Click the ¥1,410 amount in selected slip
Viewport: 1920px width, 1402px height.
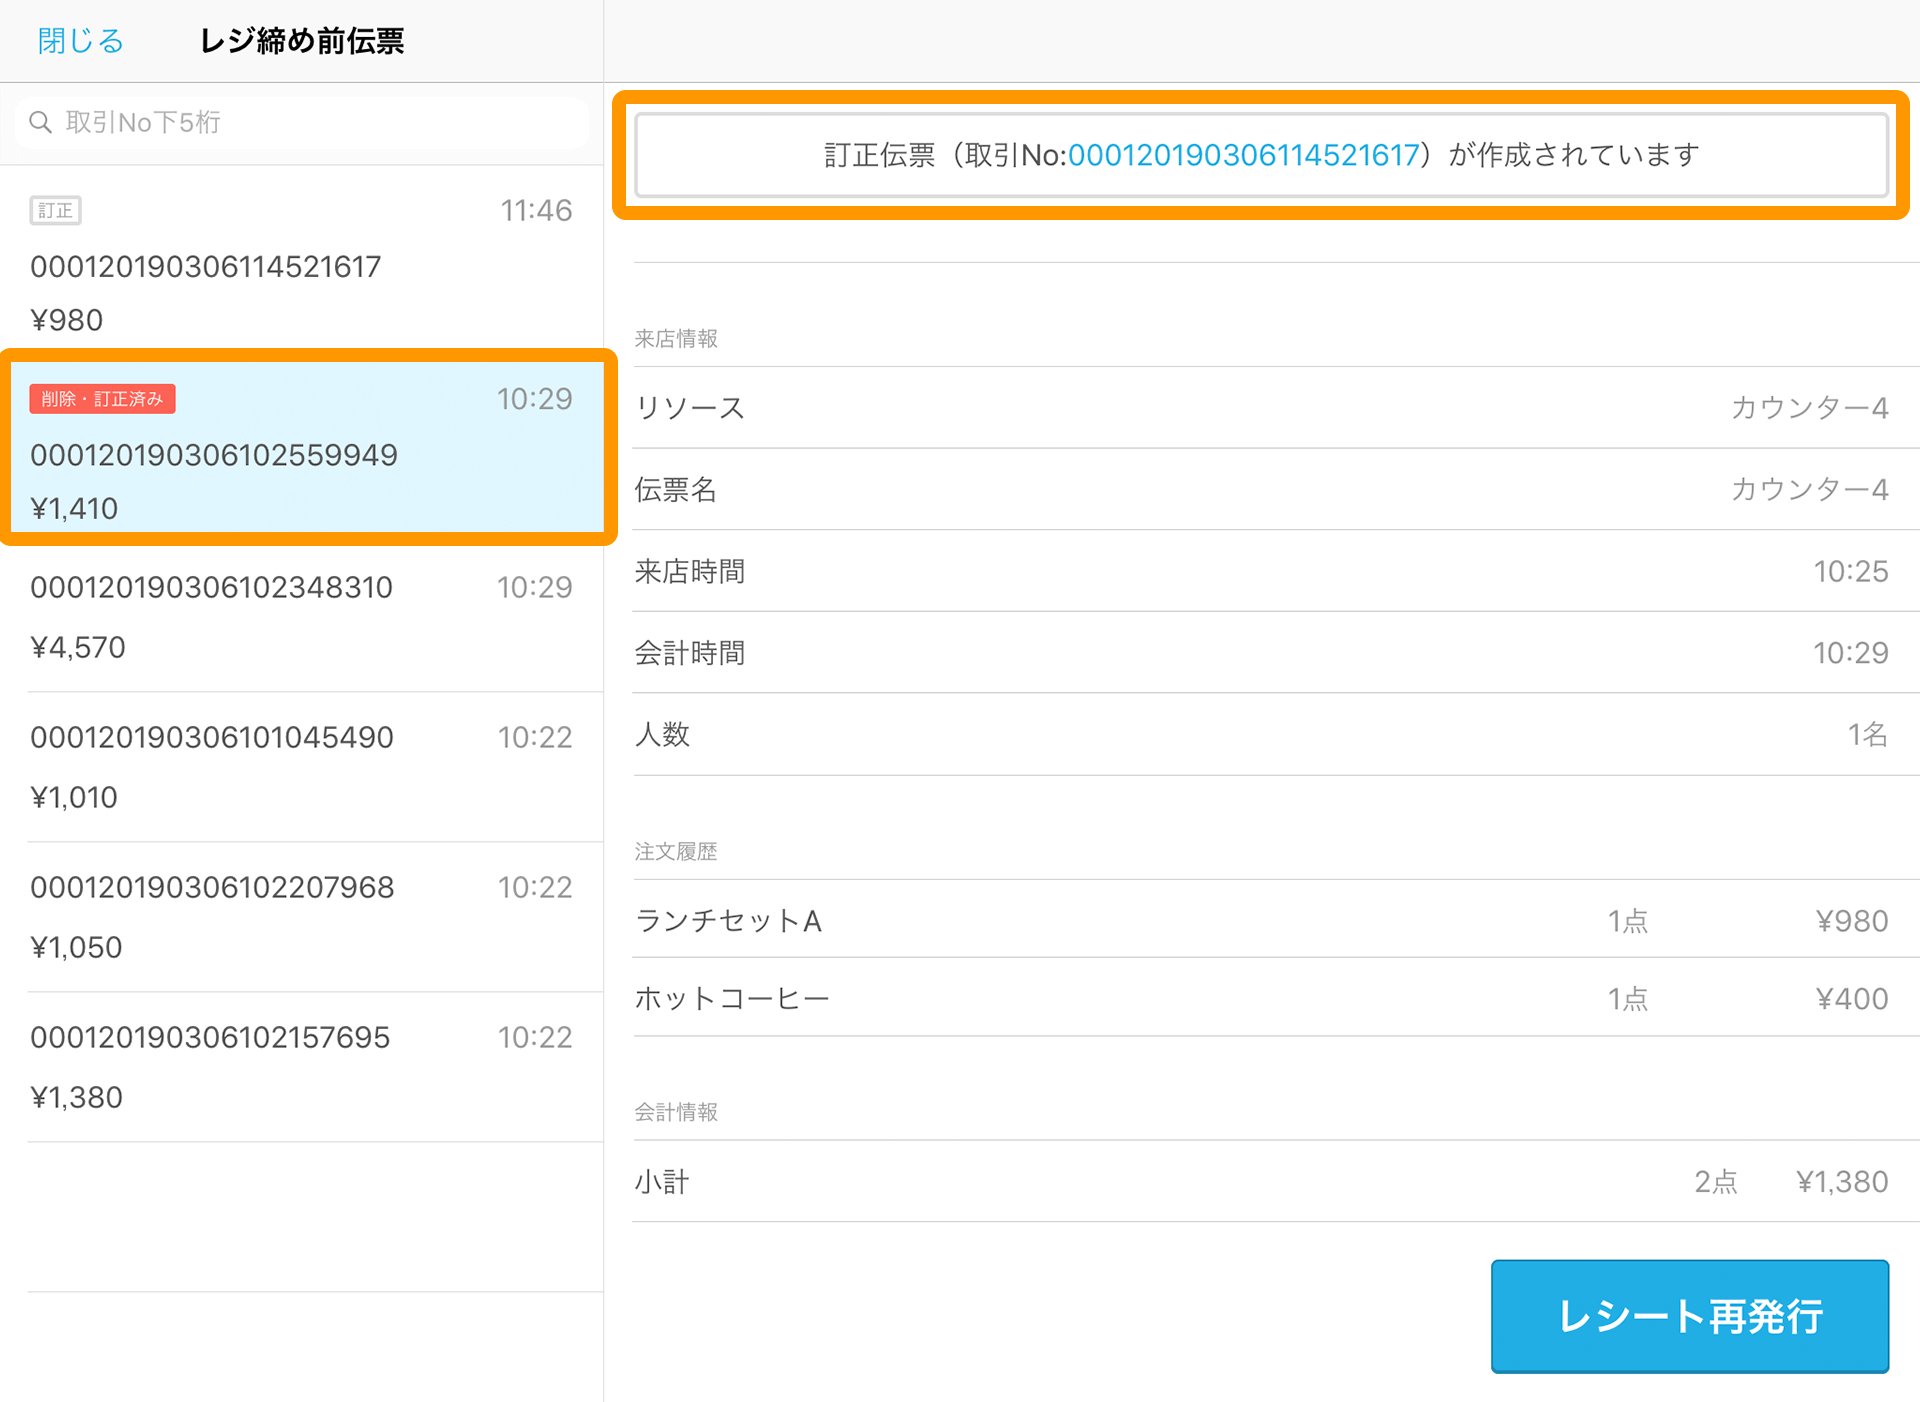(x=74, y=509)
